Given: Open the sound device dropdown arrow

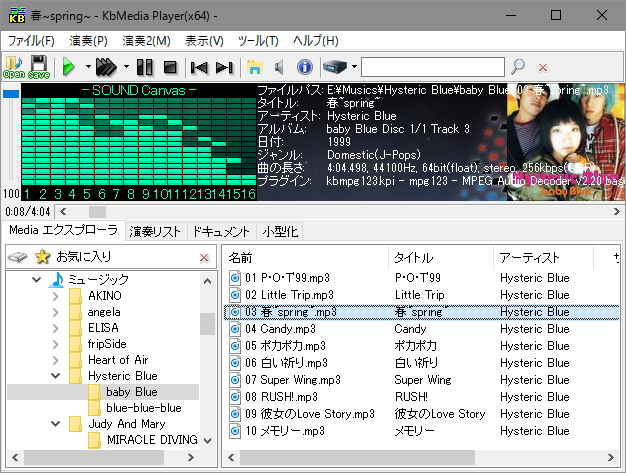Looking at the screenshot, I should (354, 67).
